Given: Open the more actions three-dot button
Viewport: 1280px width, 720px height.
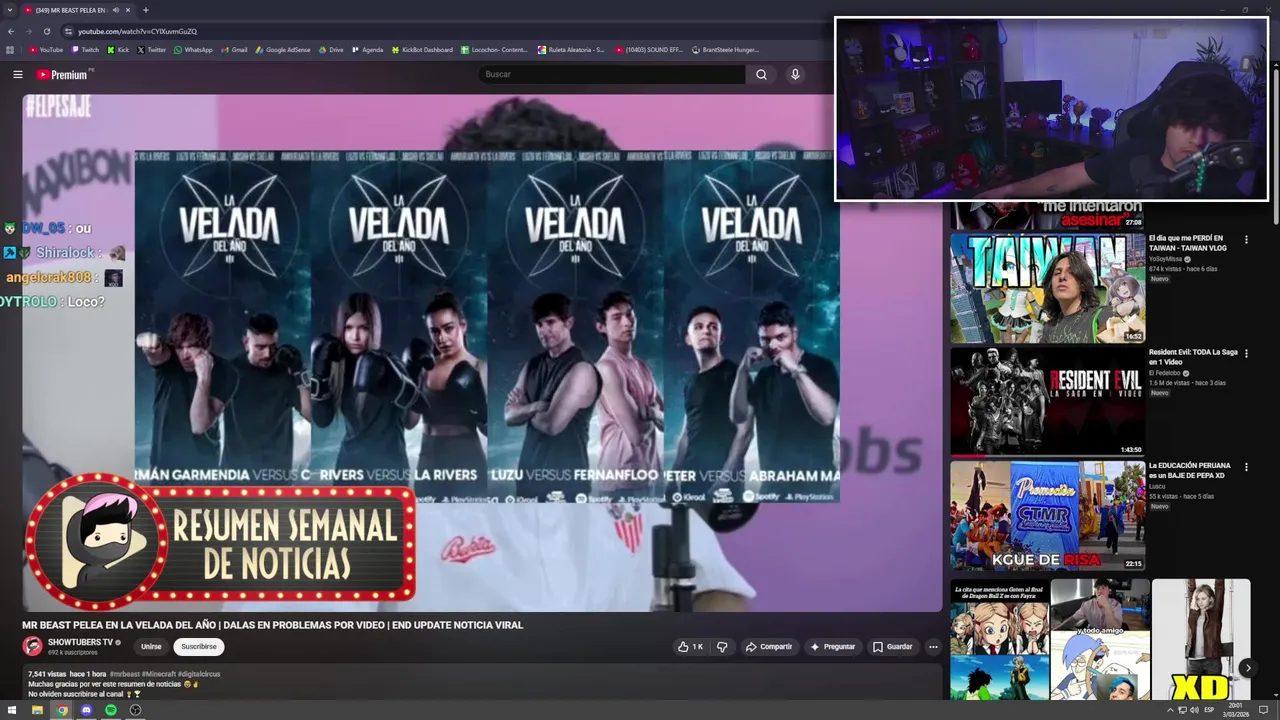Looking at the screenshot, I should click(x=933, y=647).
